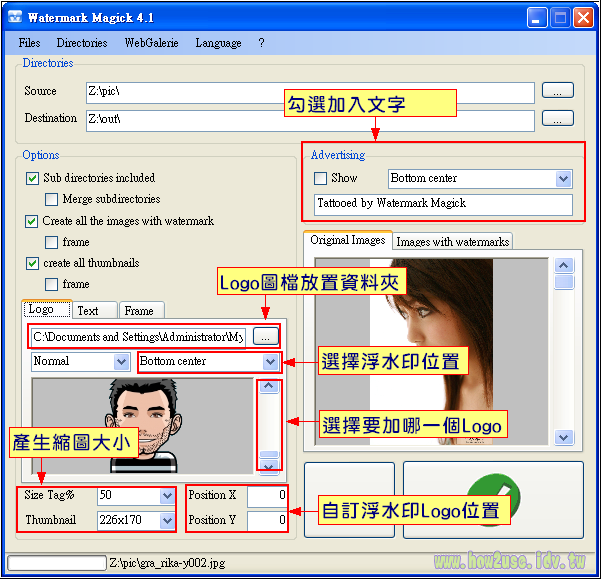The image size is (601, 579).
Task: Switch to the Frame tab
Action: [142, 310]
